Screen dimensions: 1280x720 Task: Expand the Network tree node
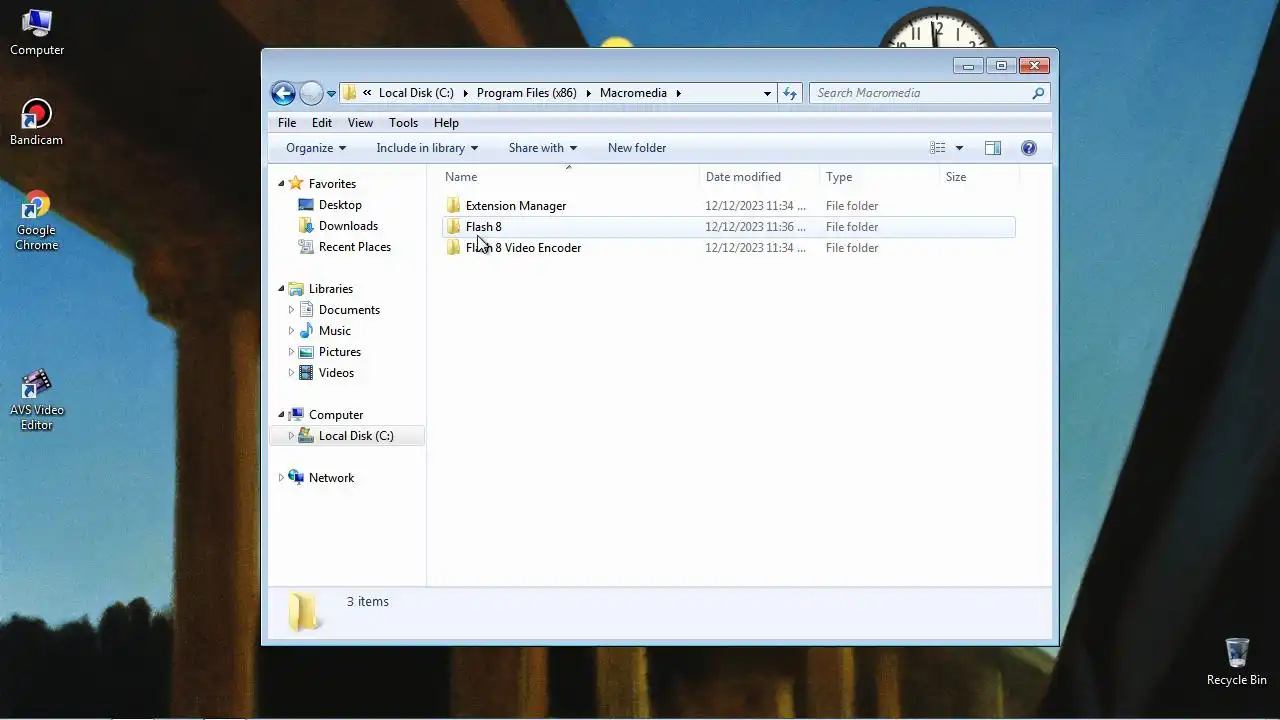[281, 478]
